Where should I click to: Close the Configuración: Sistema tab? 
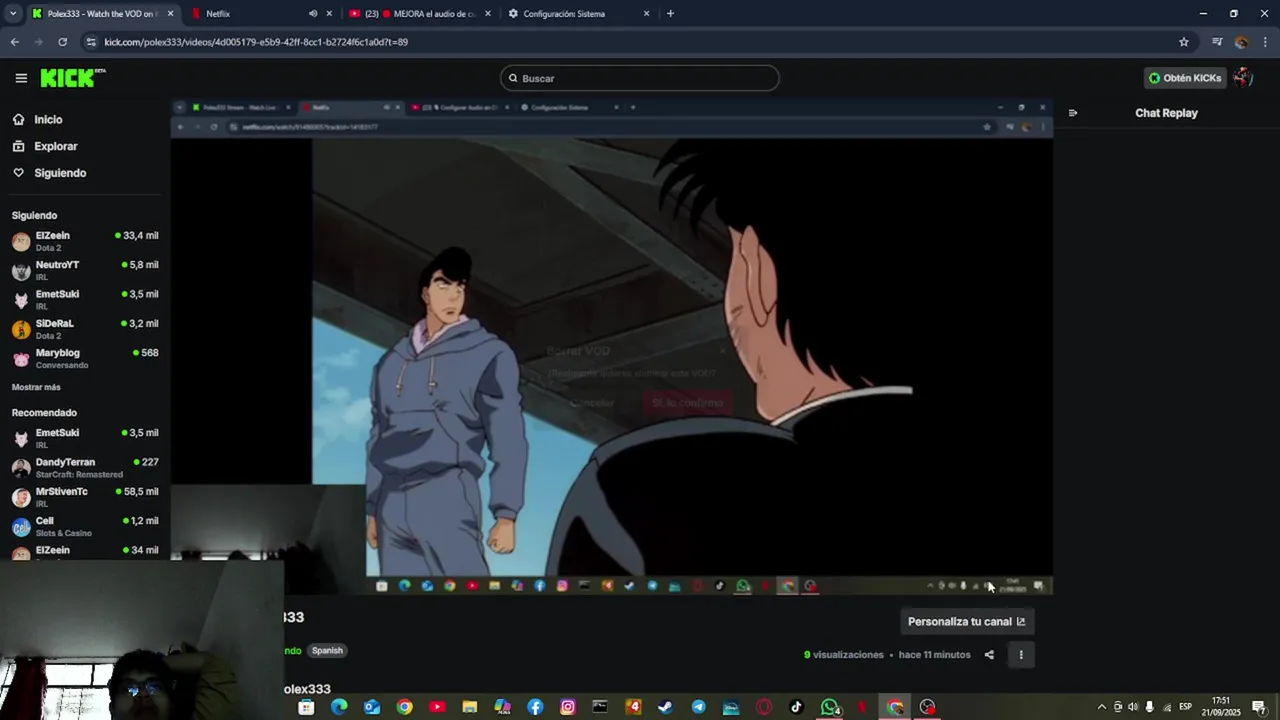click(646, 14)
